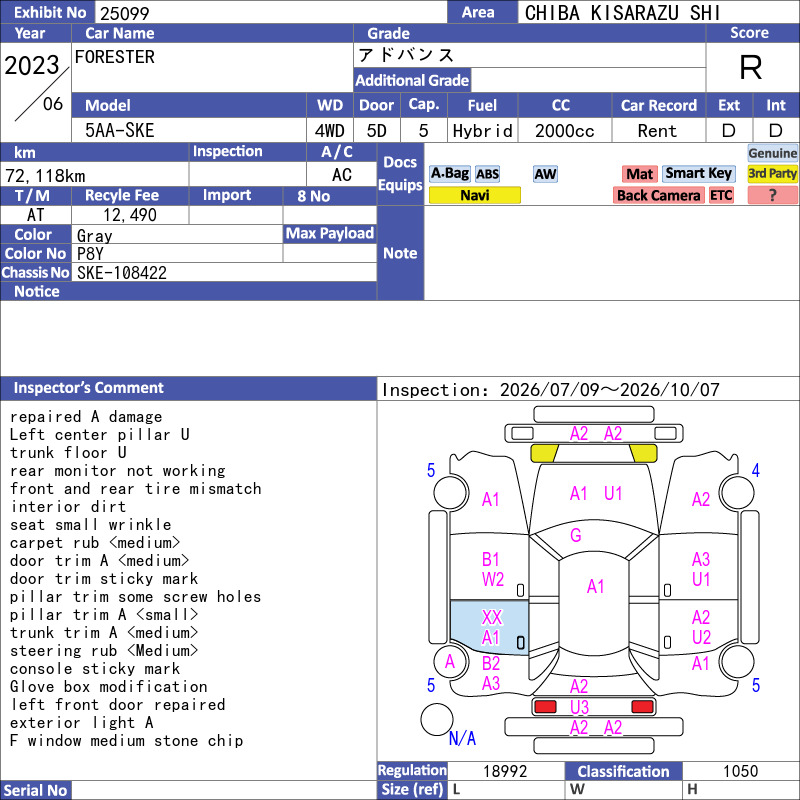Click the grade text アドバンス
The image size is (800, 800).
[406, 55]
